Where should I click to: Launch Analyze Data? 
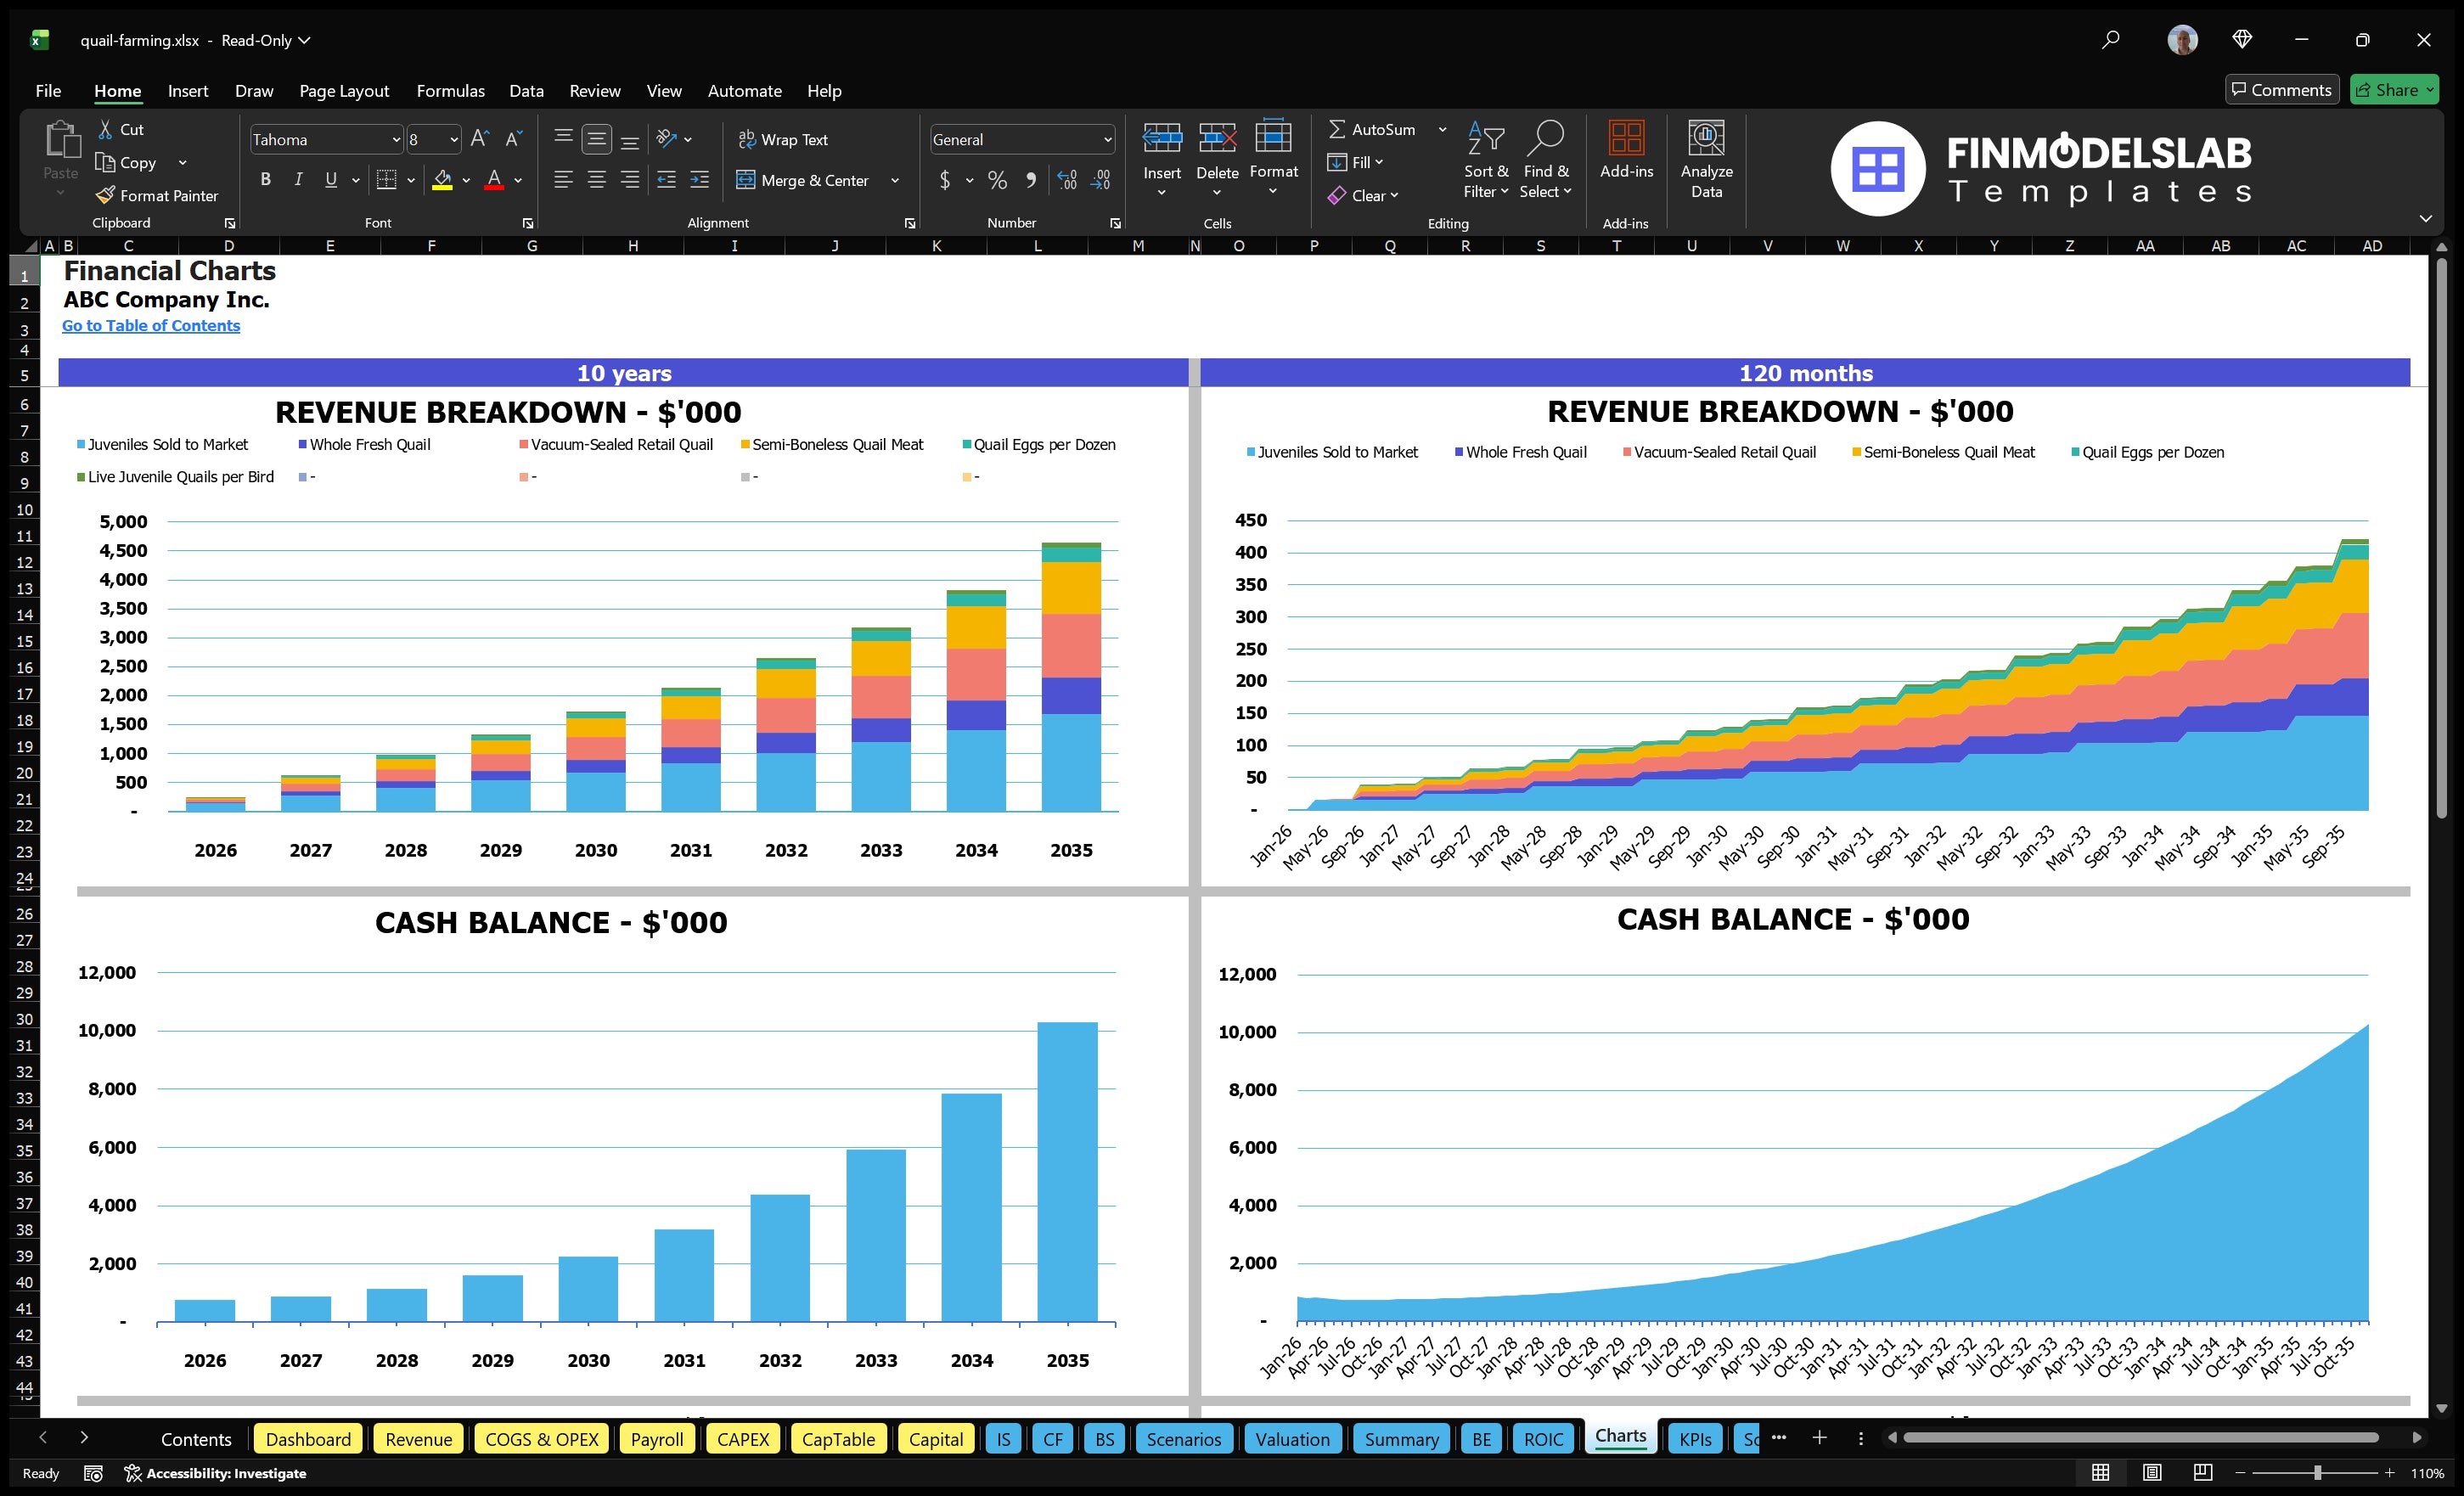[x=1707, y=160]
